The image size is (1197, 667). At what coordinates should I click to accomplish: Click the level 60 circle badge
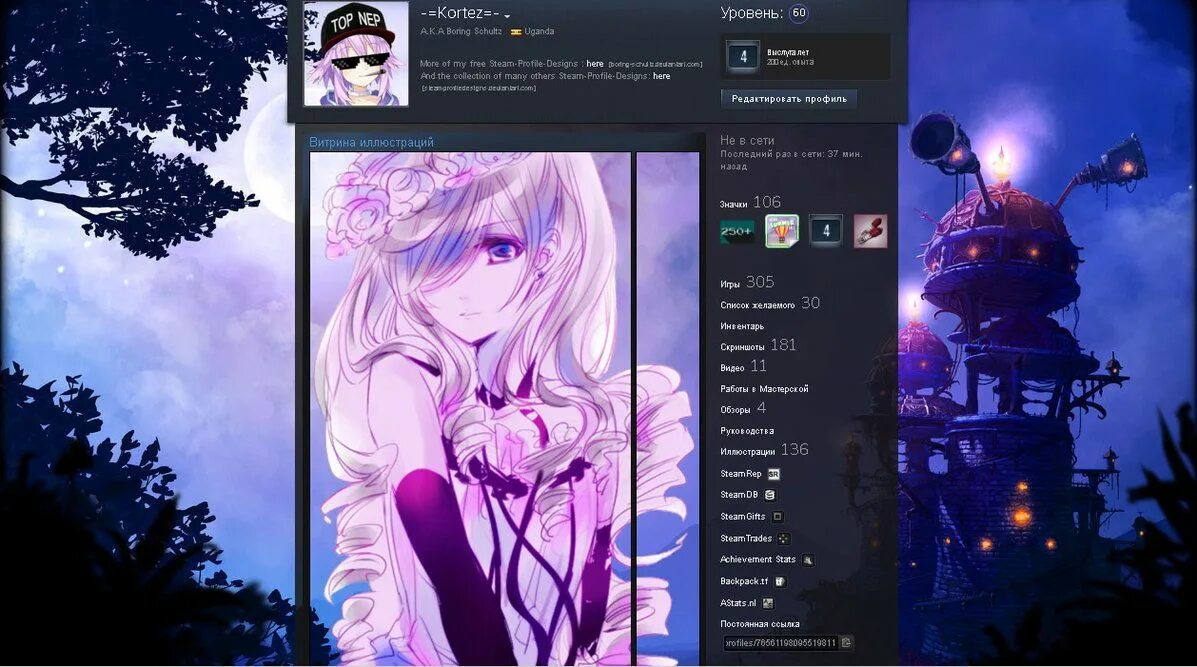[x=799, y=13]
